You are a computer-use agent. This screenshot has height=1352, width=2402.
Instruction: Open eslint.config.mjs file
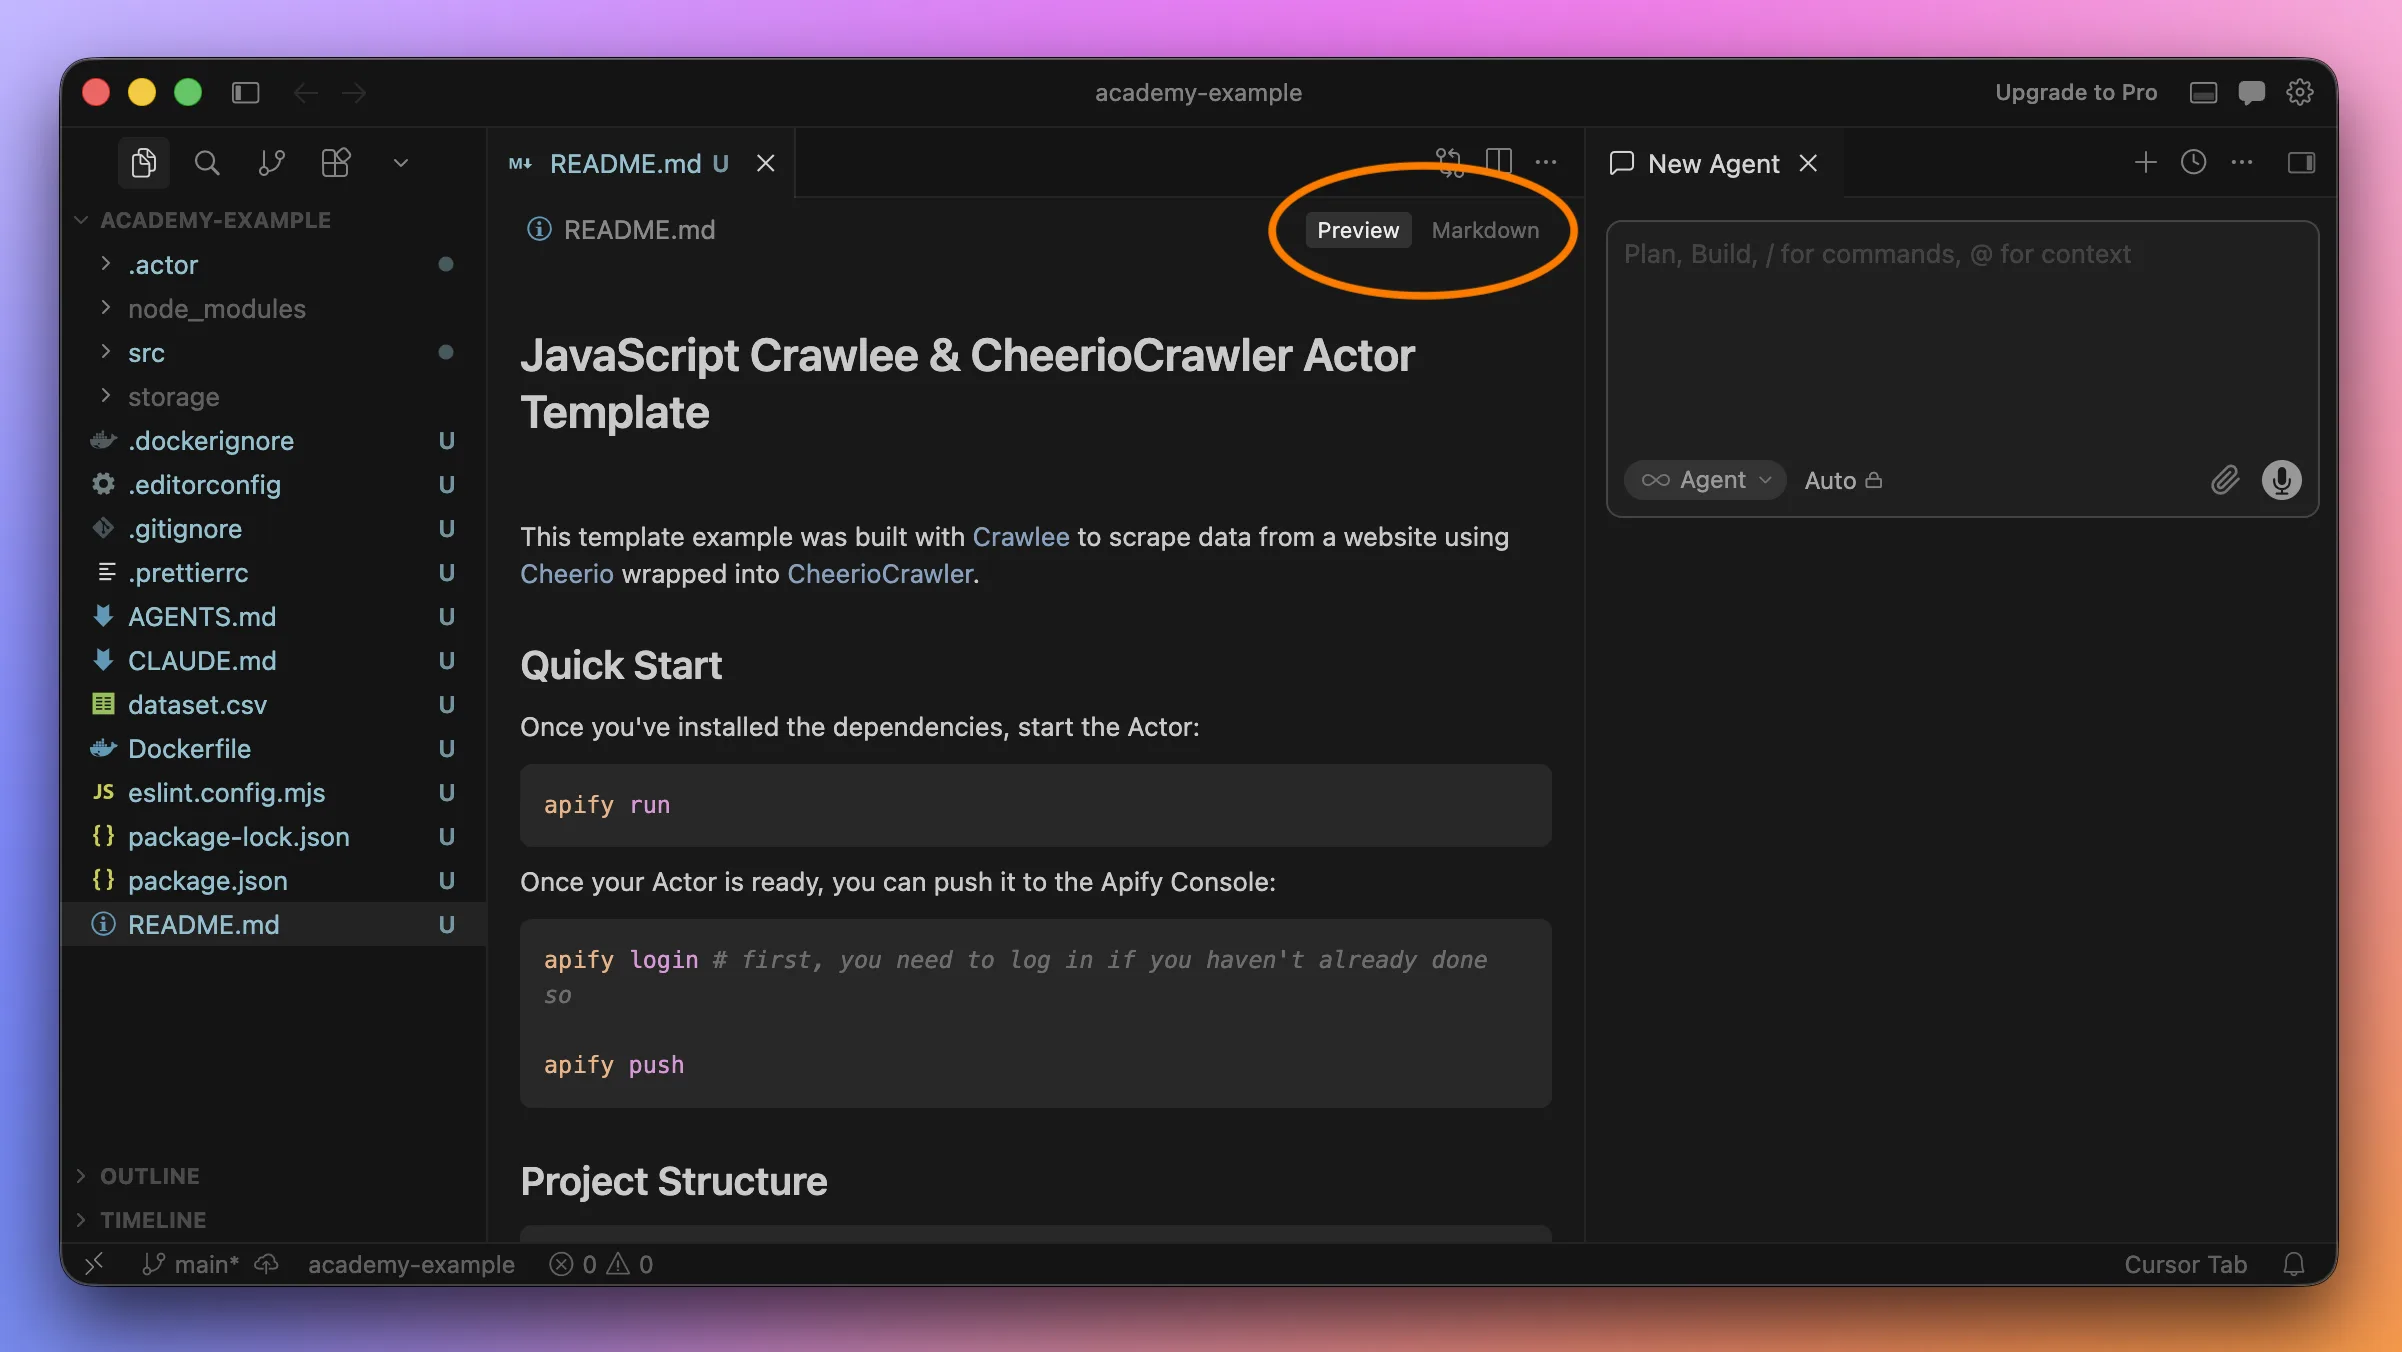pyautogui.click(x=272, y=792)
